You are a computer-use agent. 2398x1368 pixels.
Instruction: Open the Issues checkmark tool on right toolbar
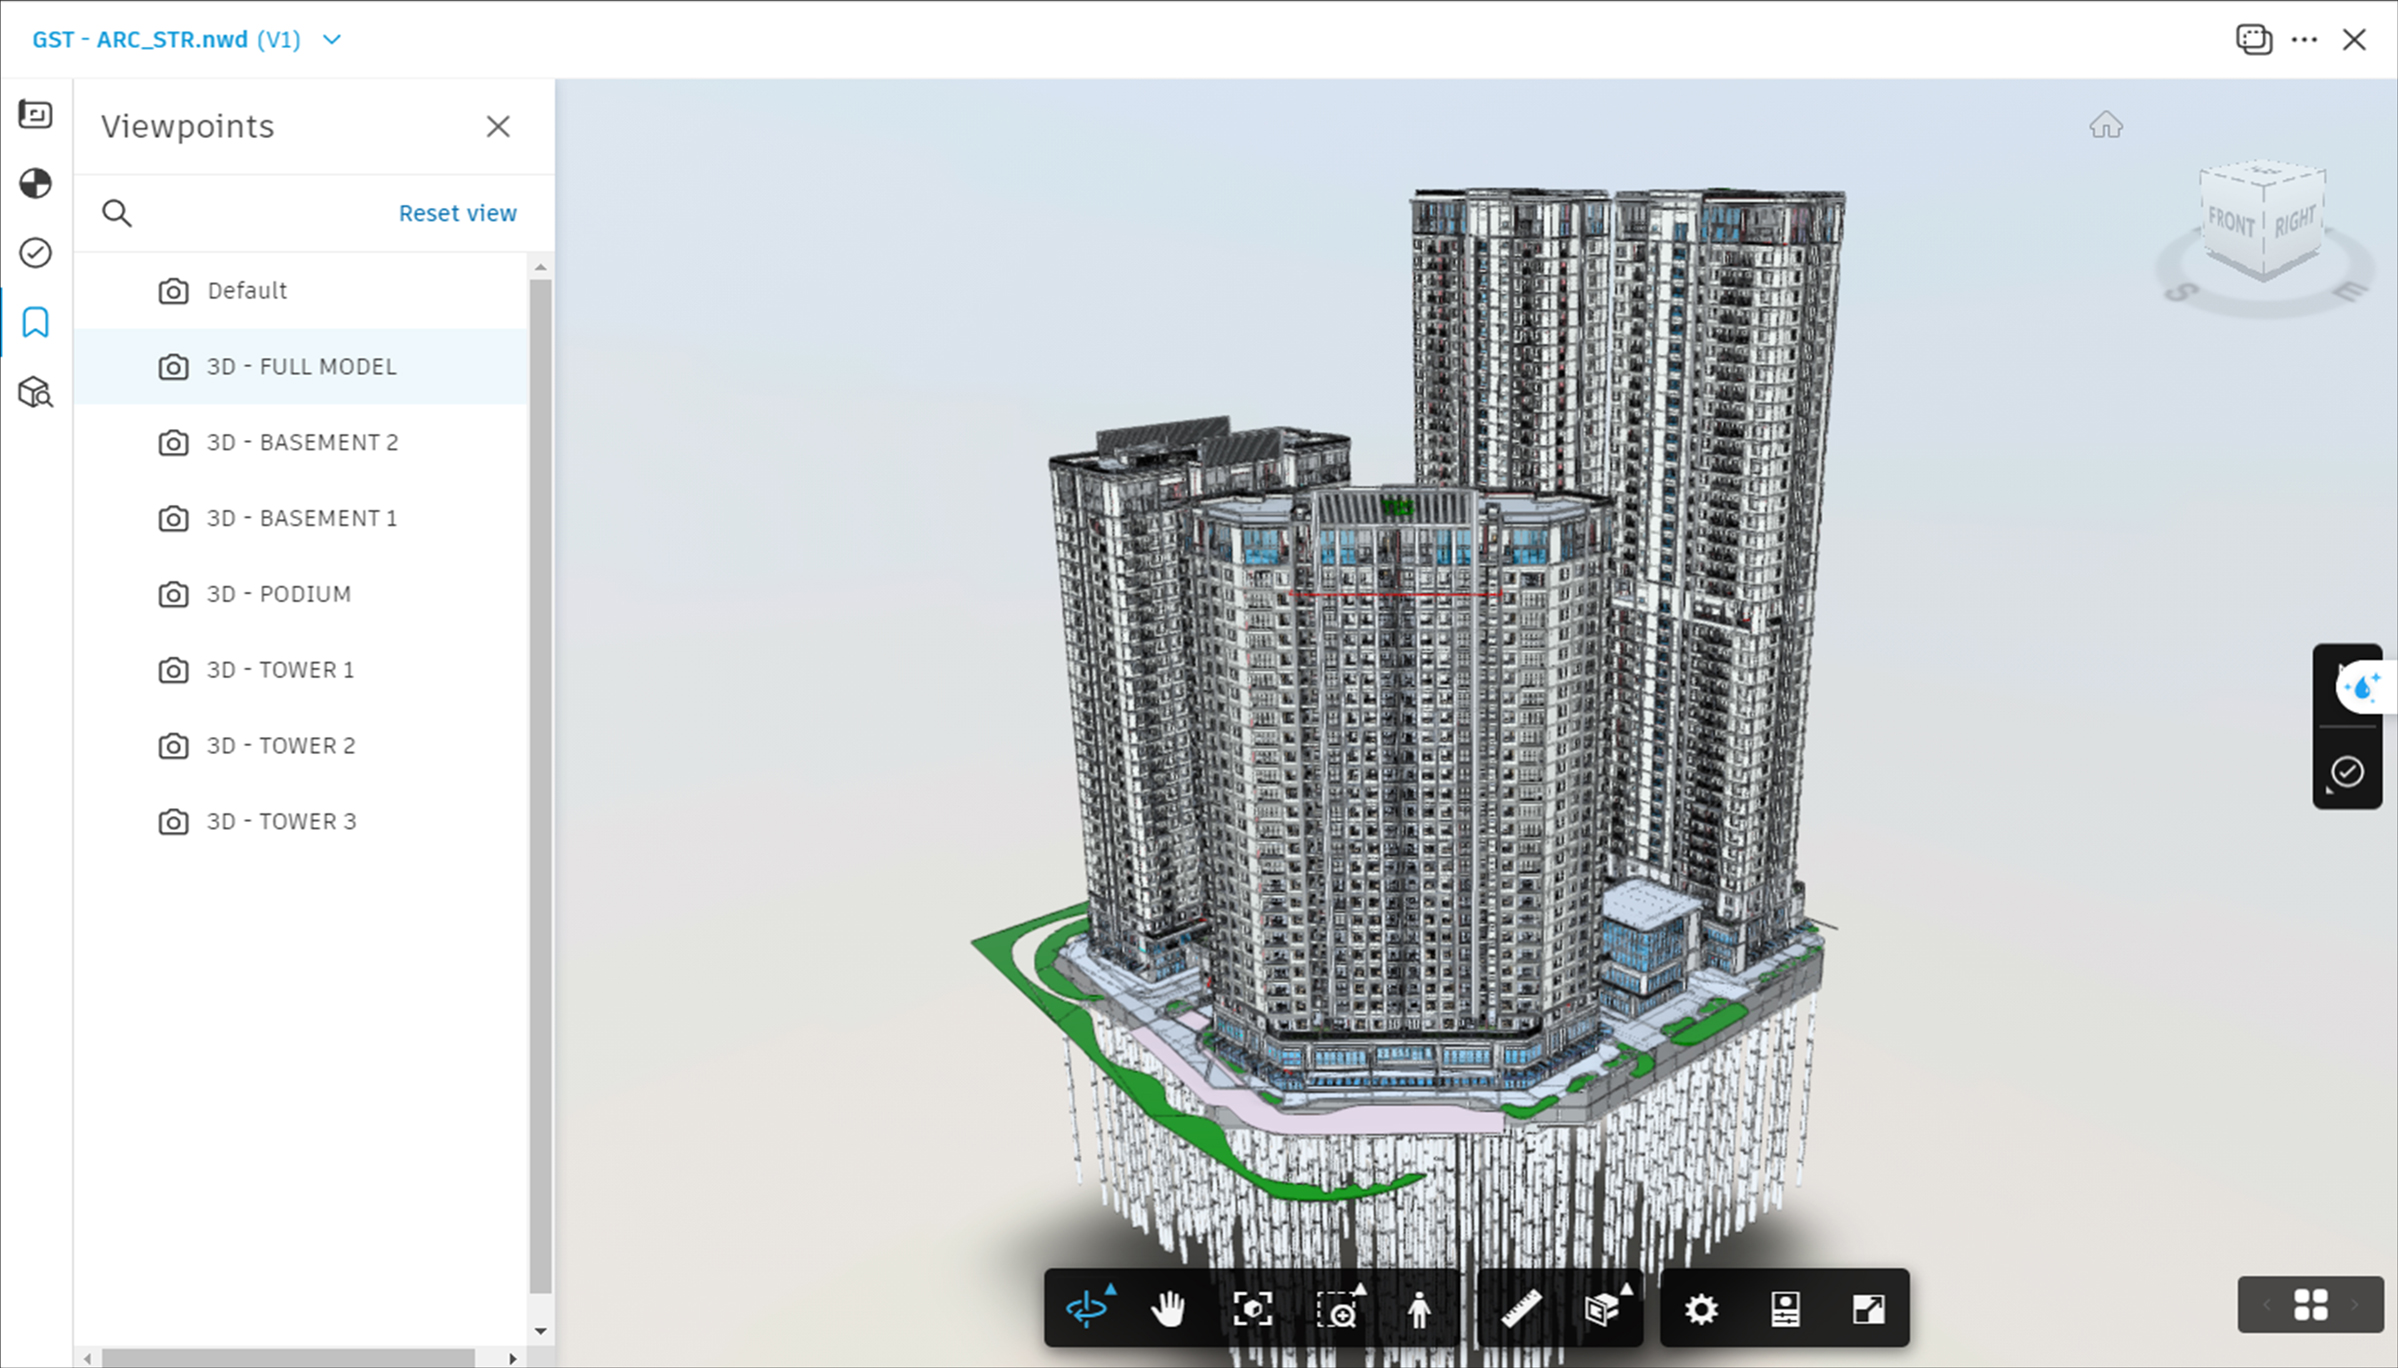[2347, 771]
